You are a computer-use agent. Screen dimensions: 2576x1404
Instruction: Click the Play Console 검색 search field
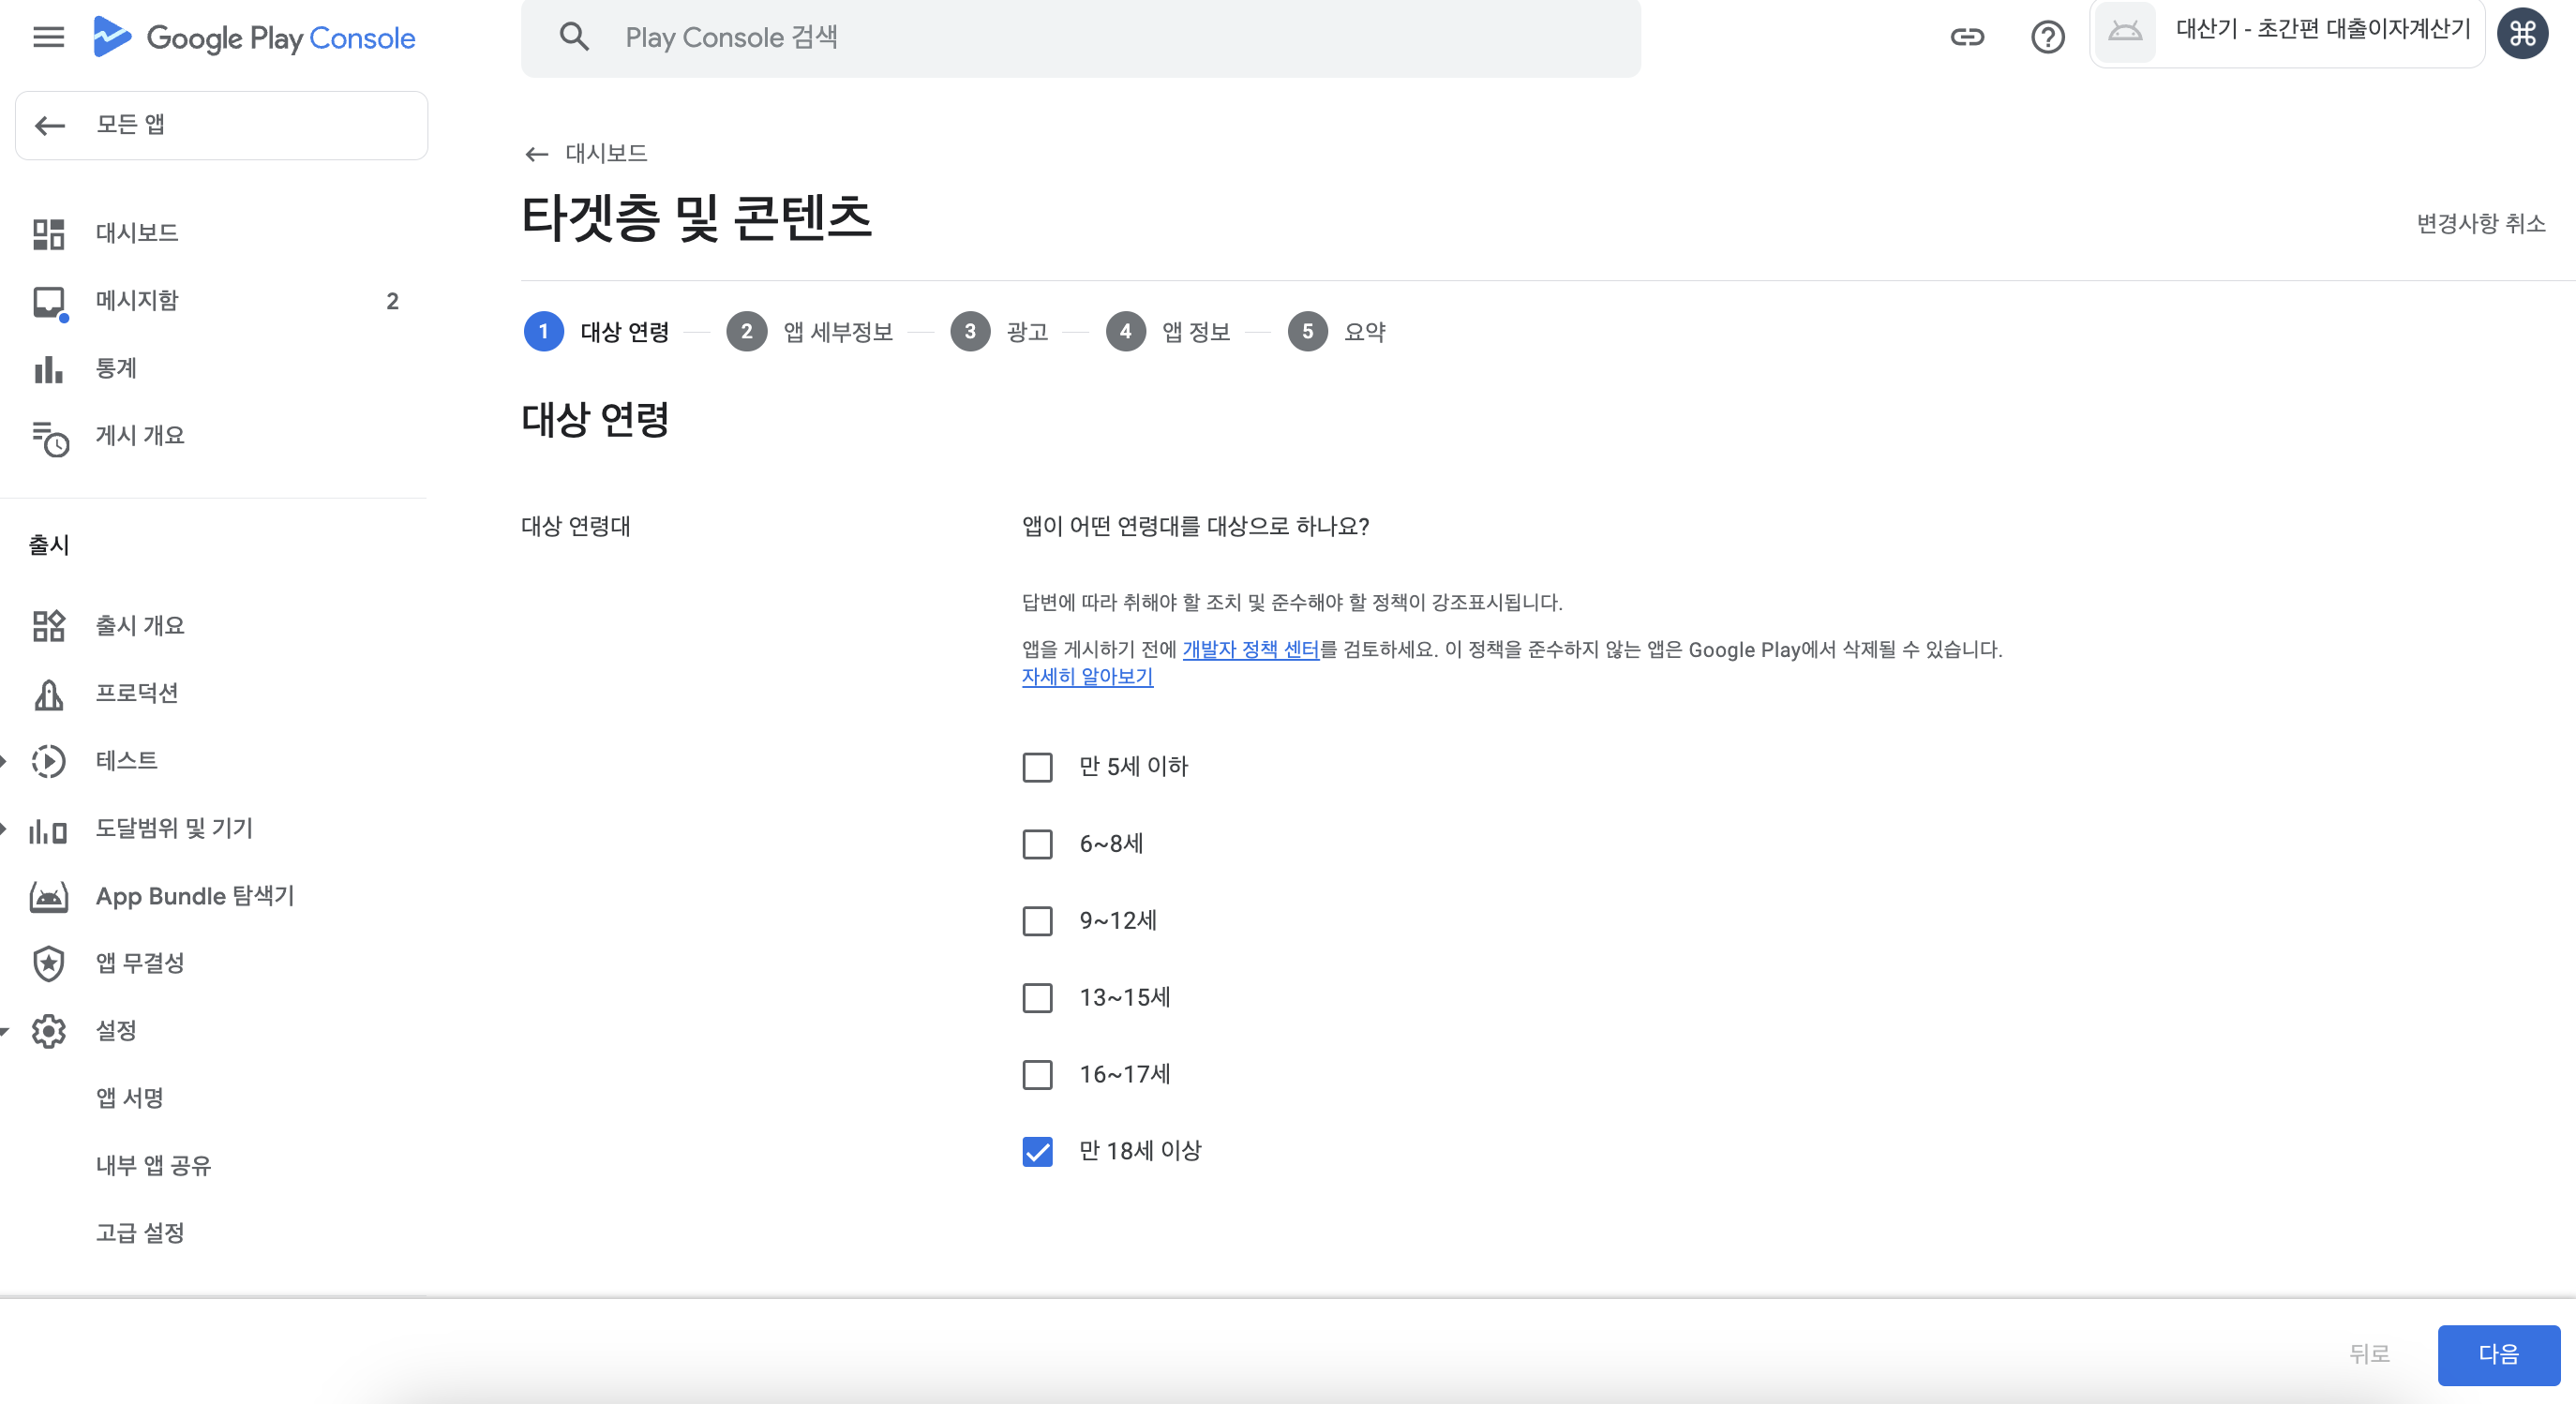click(x=1080, y=38)
